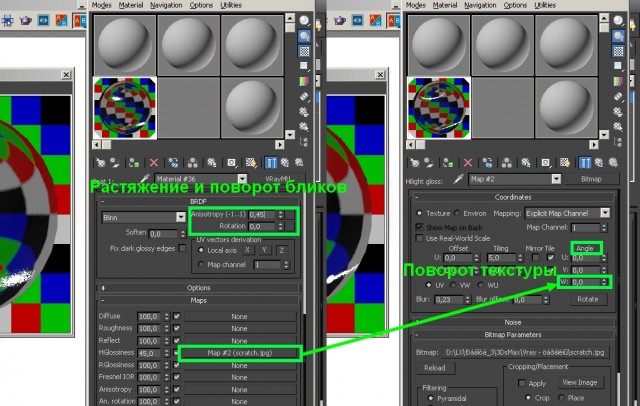
Task: Click the View Image button
Action: point(580,382)
